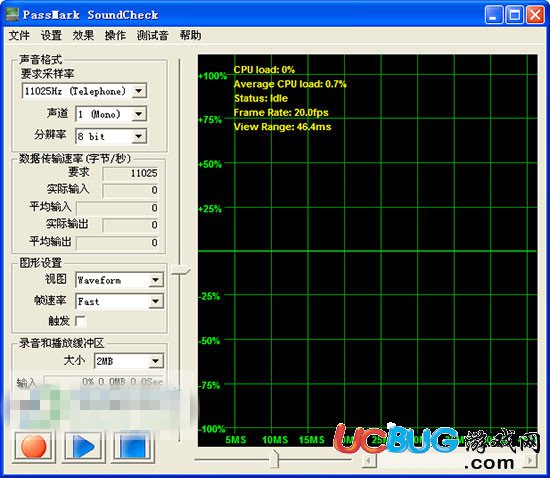Open the 设置 menu
Image resolution: width=550 pixels, height=478 pixels.
pyautogui.click(x=51, y=35)
